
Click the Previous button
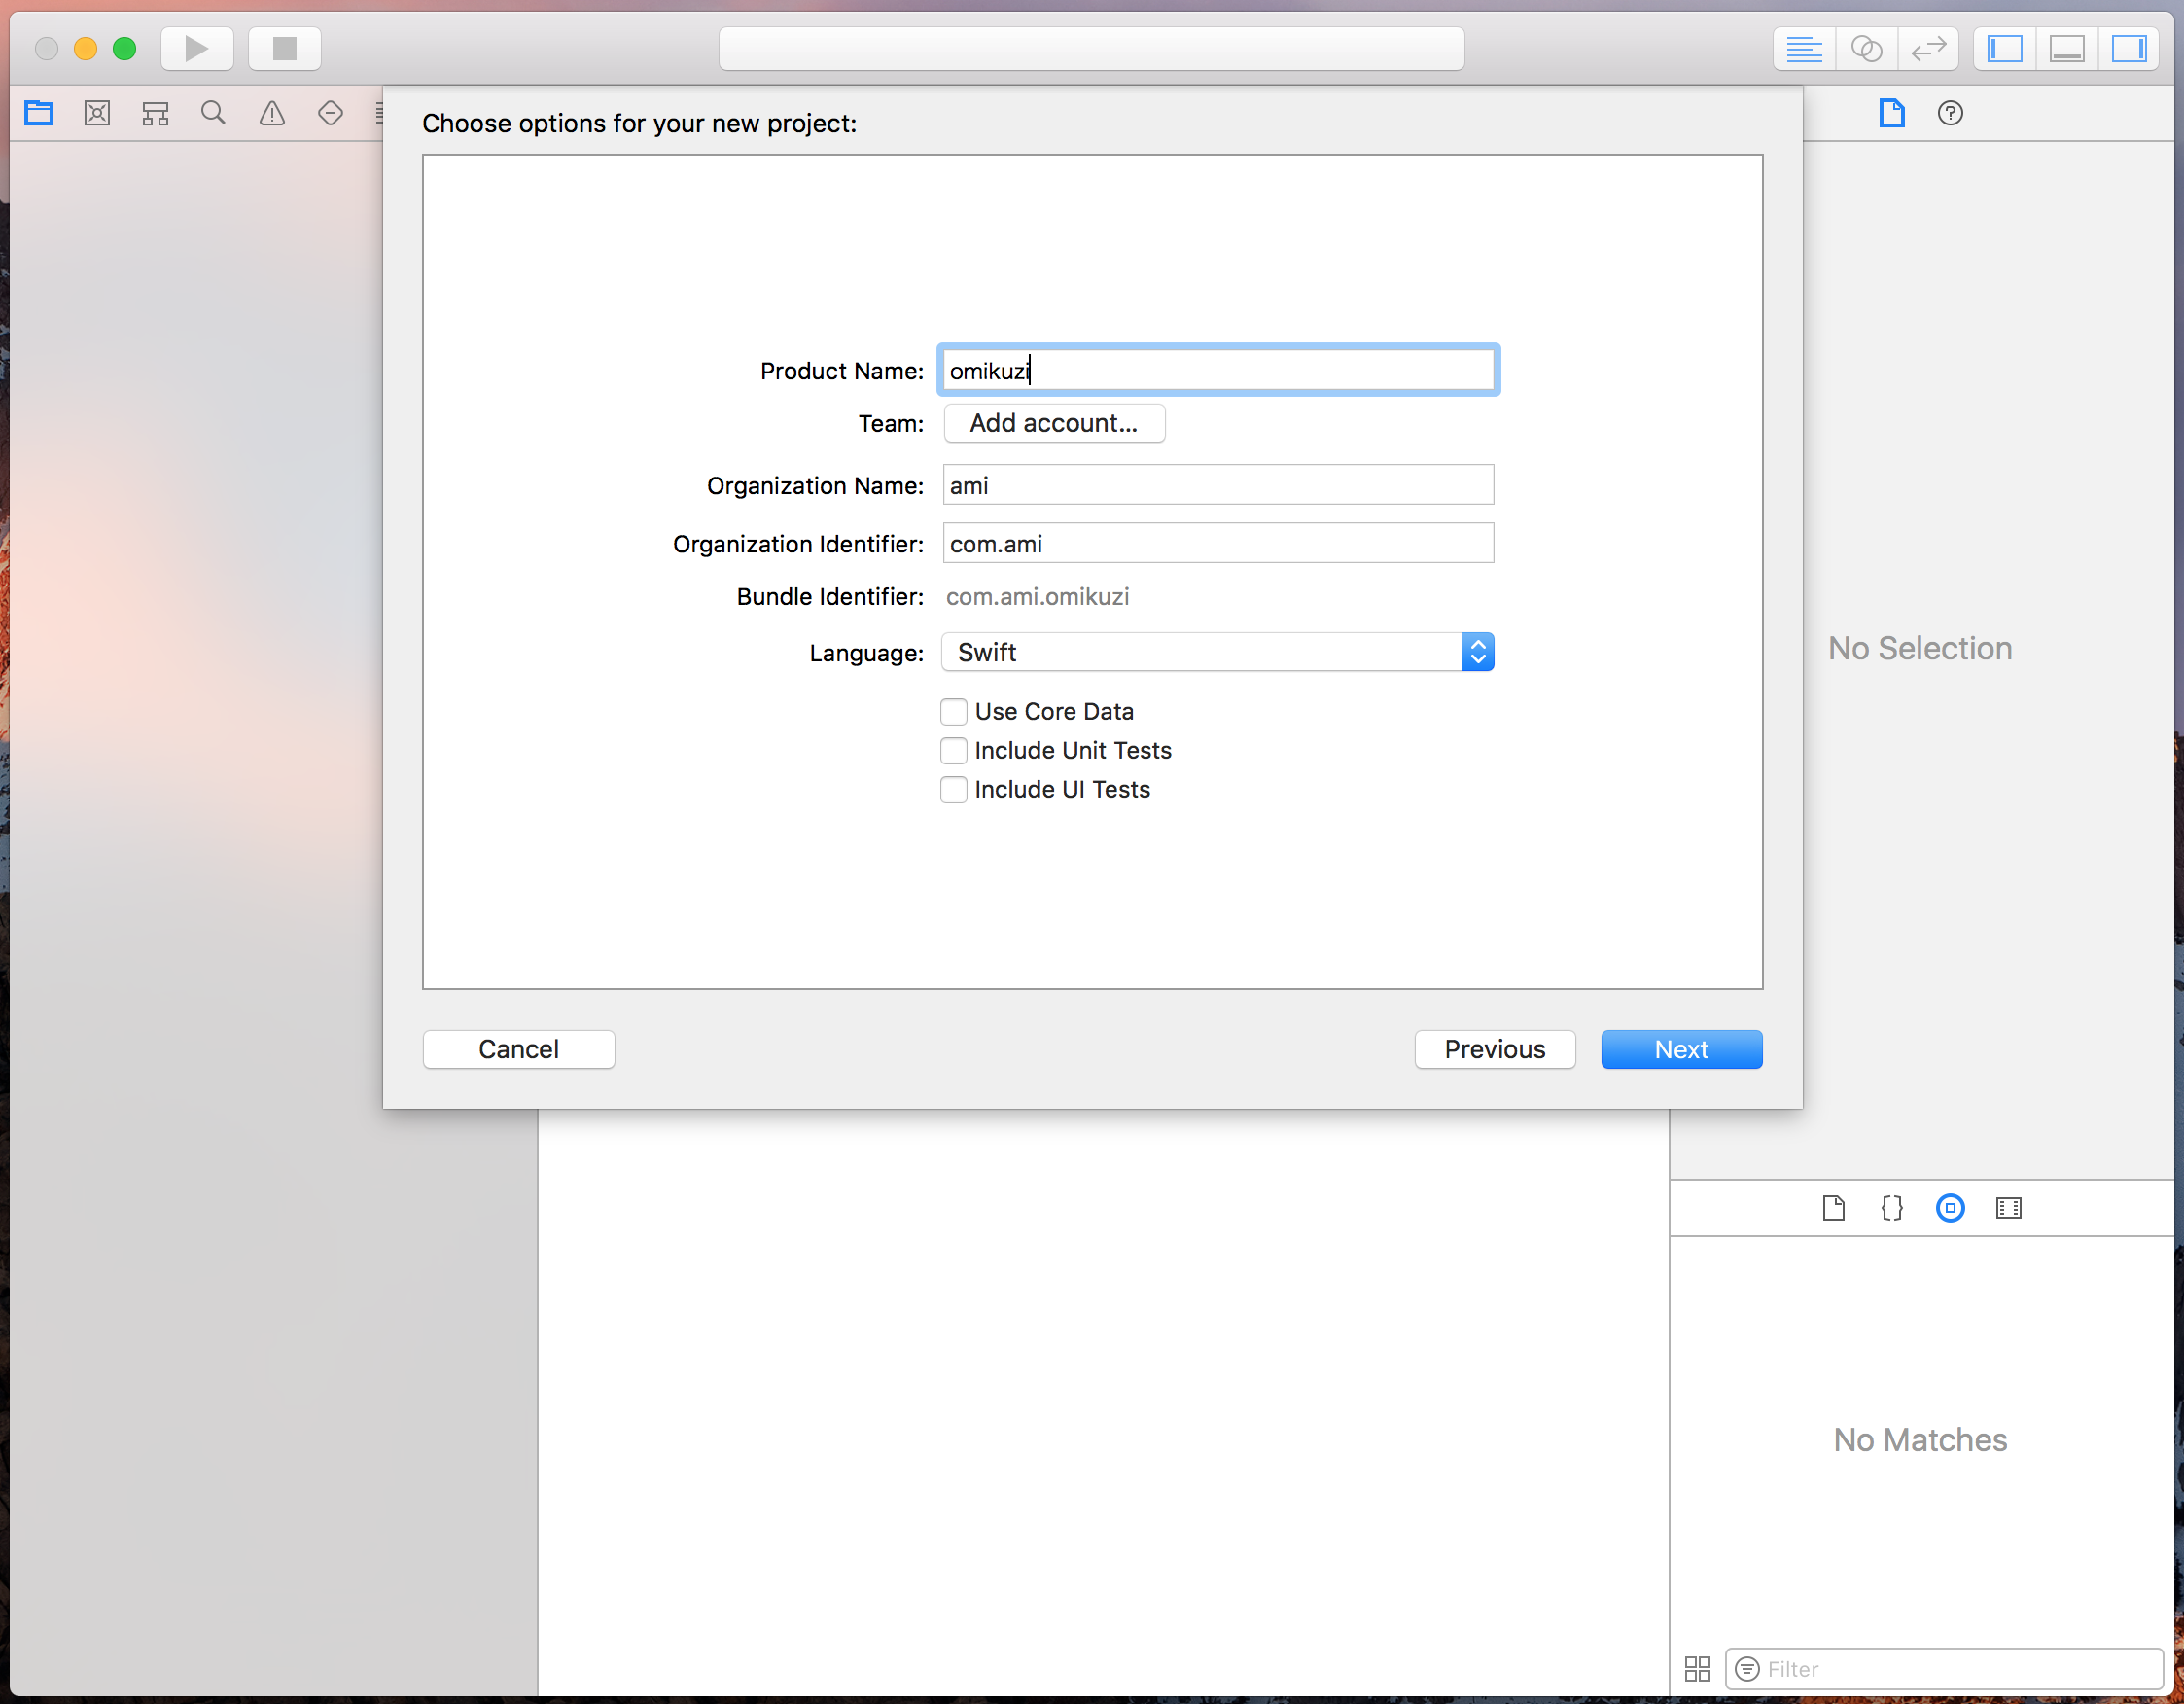point(1494,1049)
